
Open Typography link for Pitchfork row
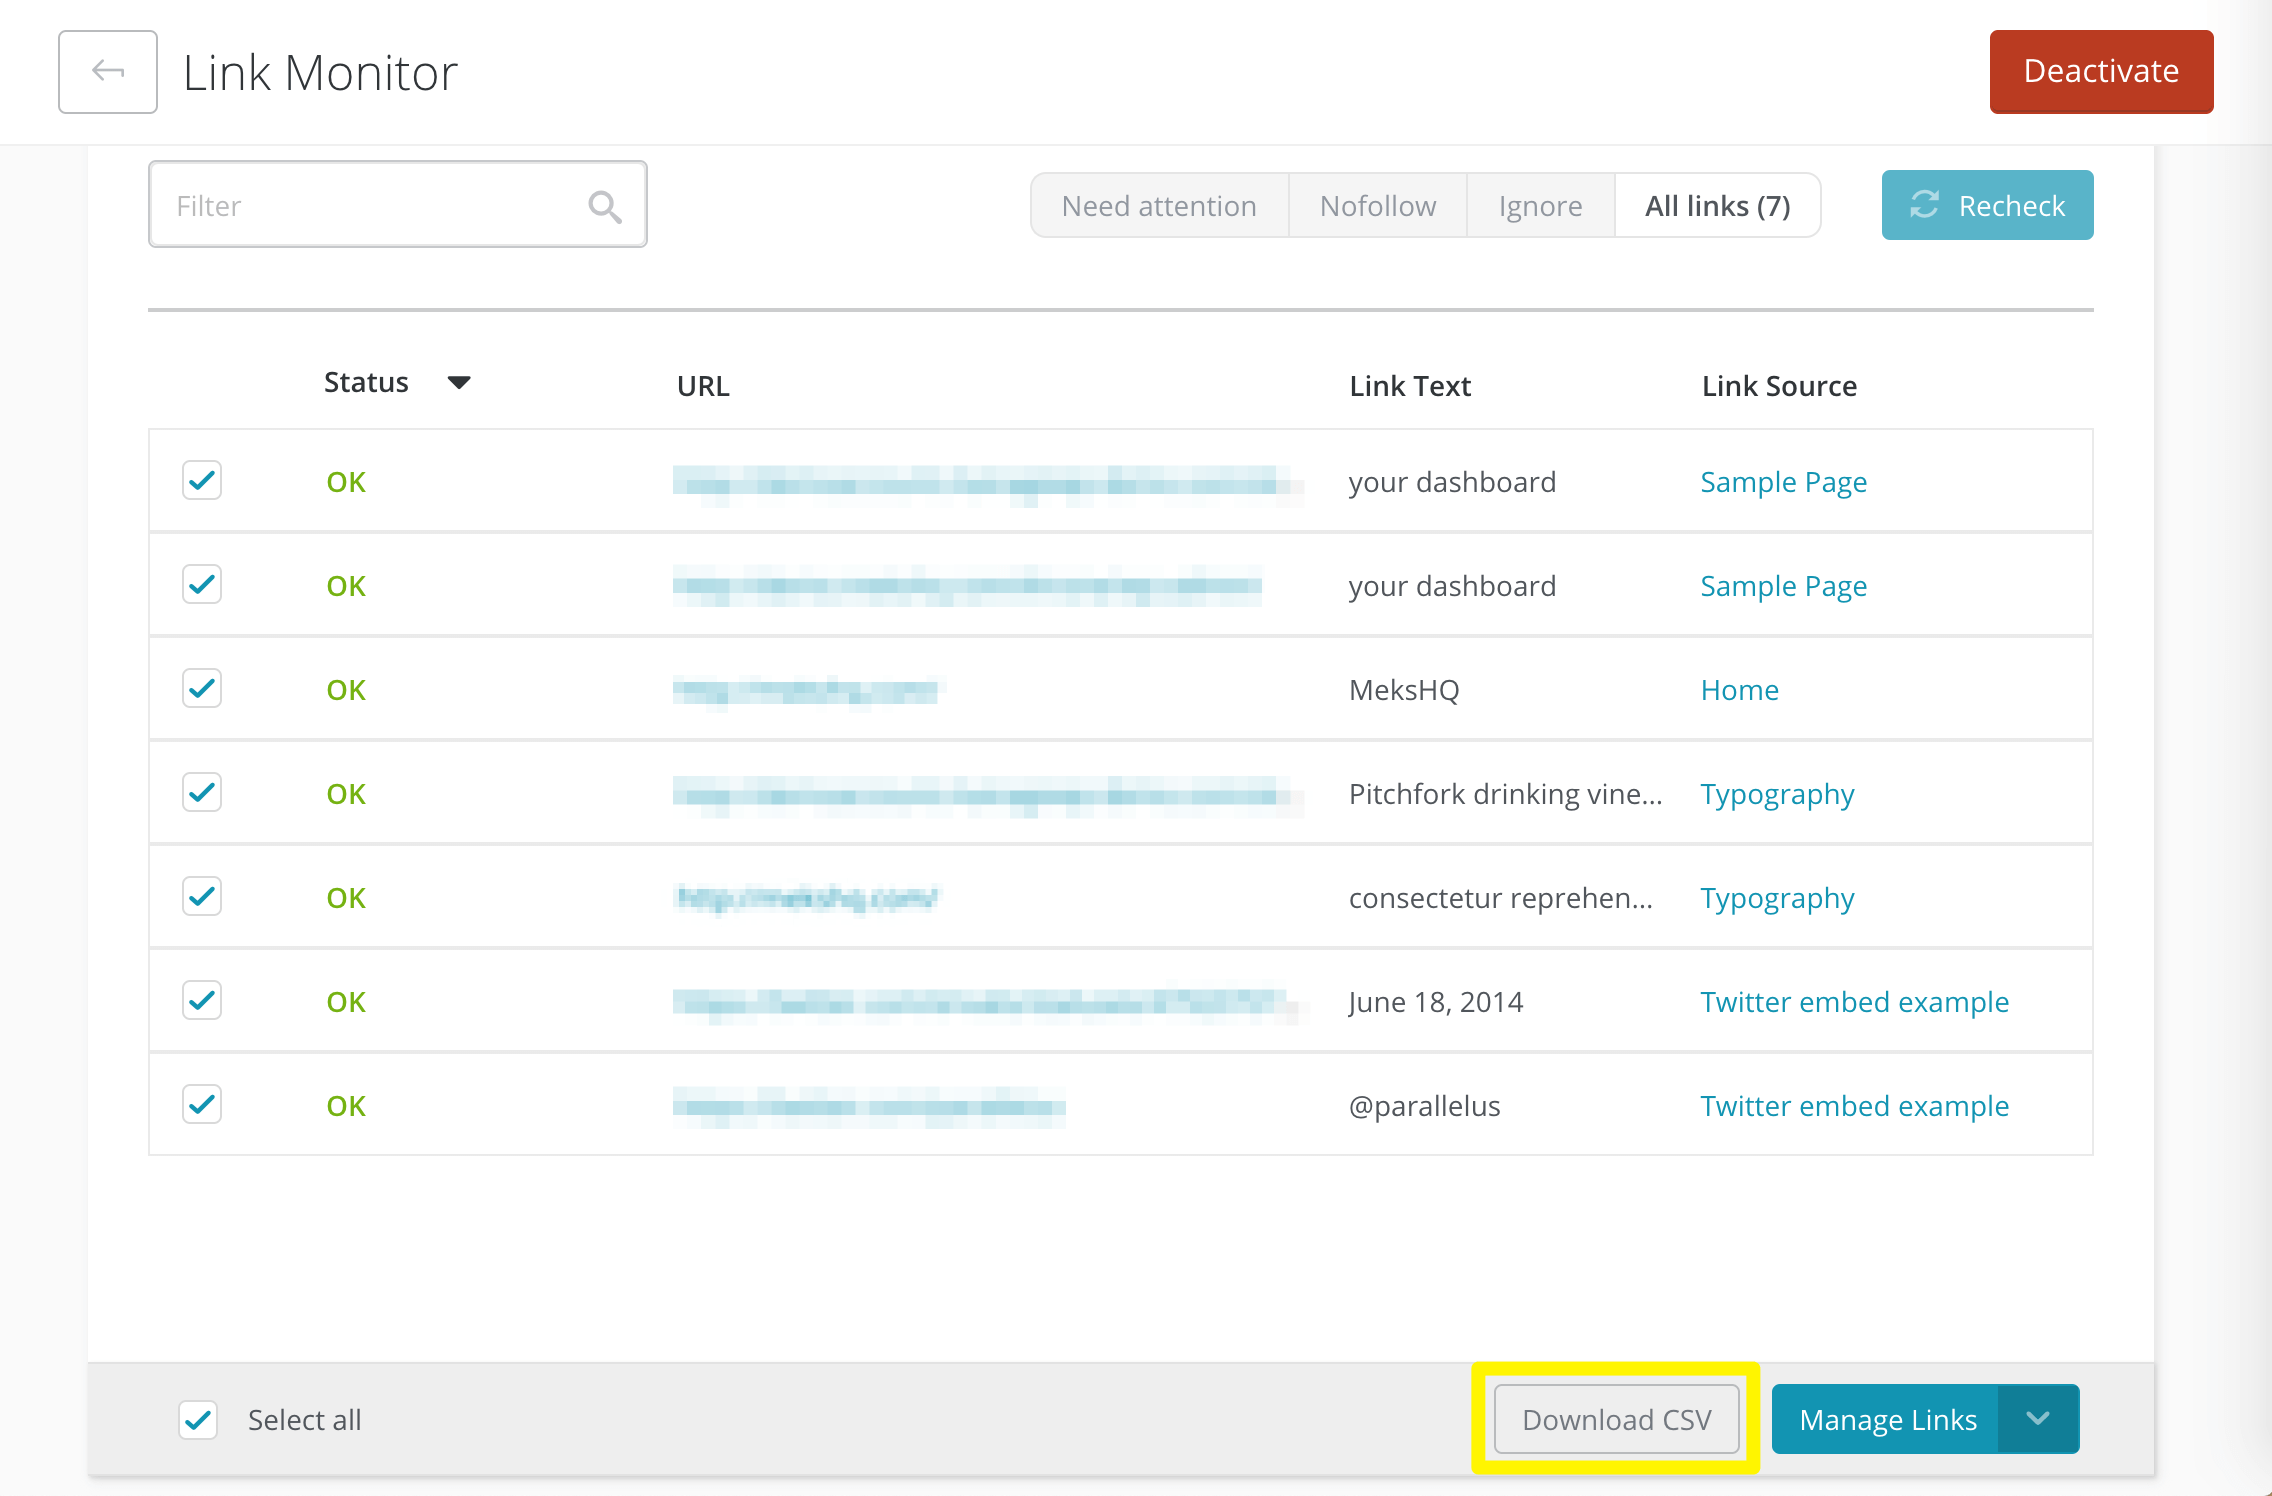1777,794
